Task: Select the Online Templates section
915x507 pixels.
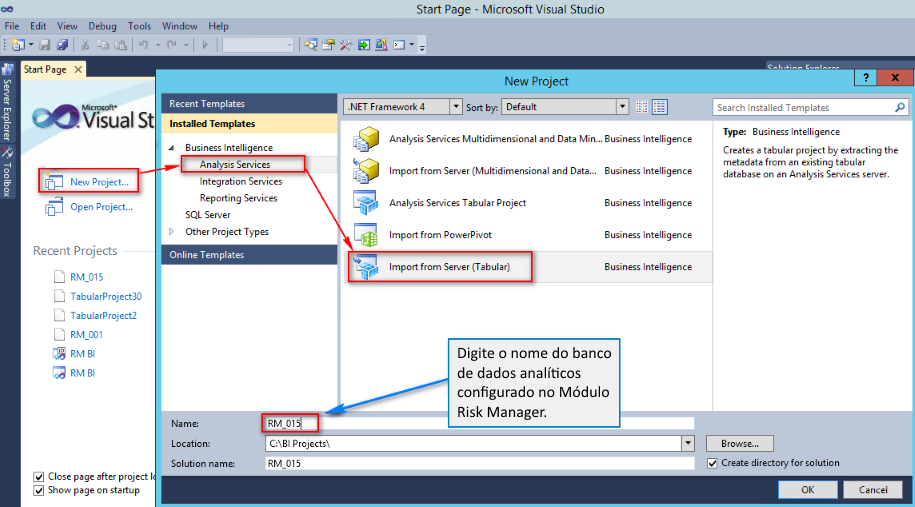Action: (249, 255)
